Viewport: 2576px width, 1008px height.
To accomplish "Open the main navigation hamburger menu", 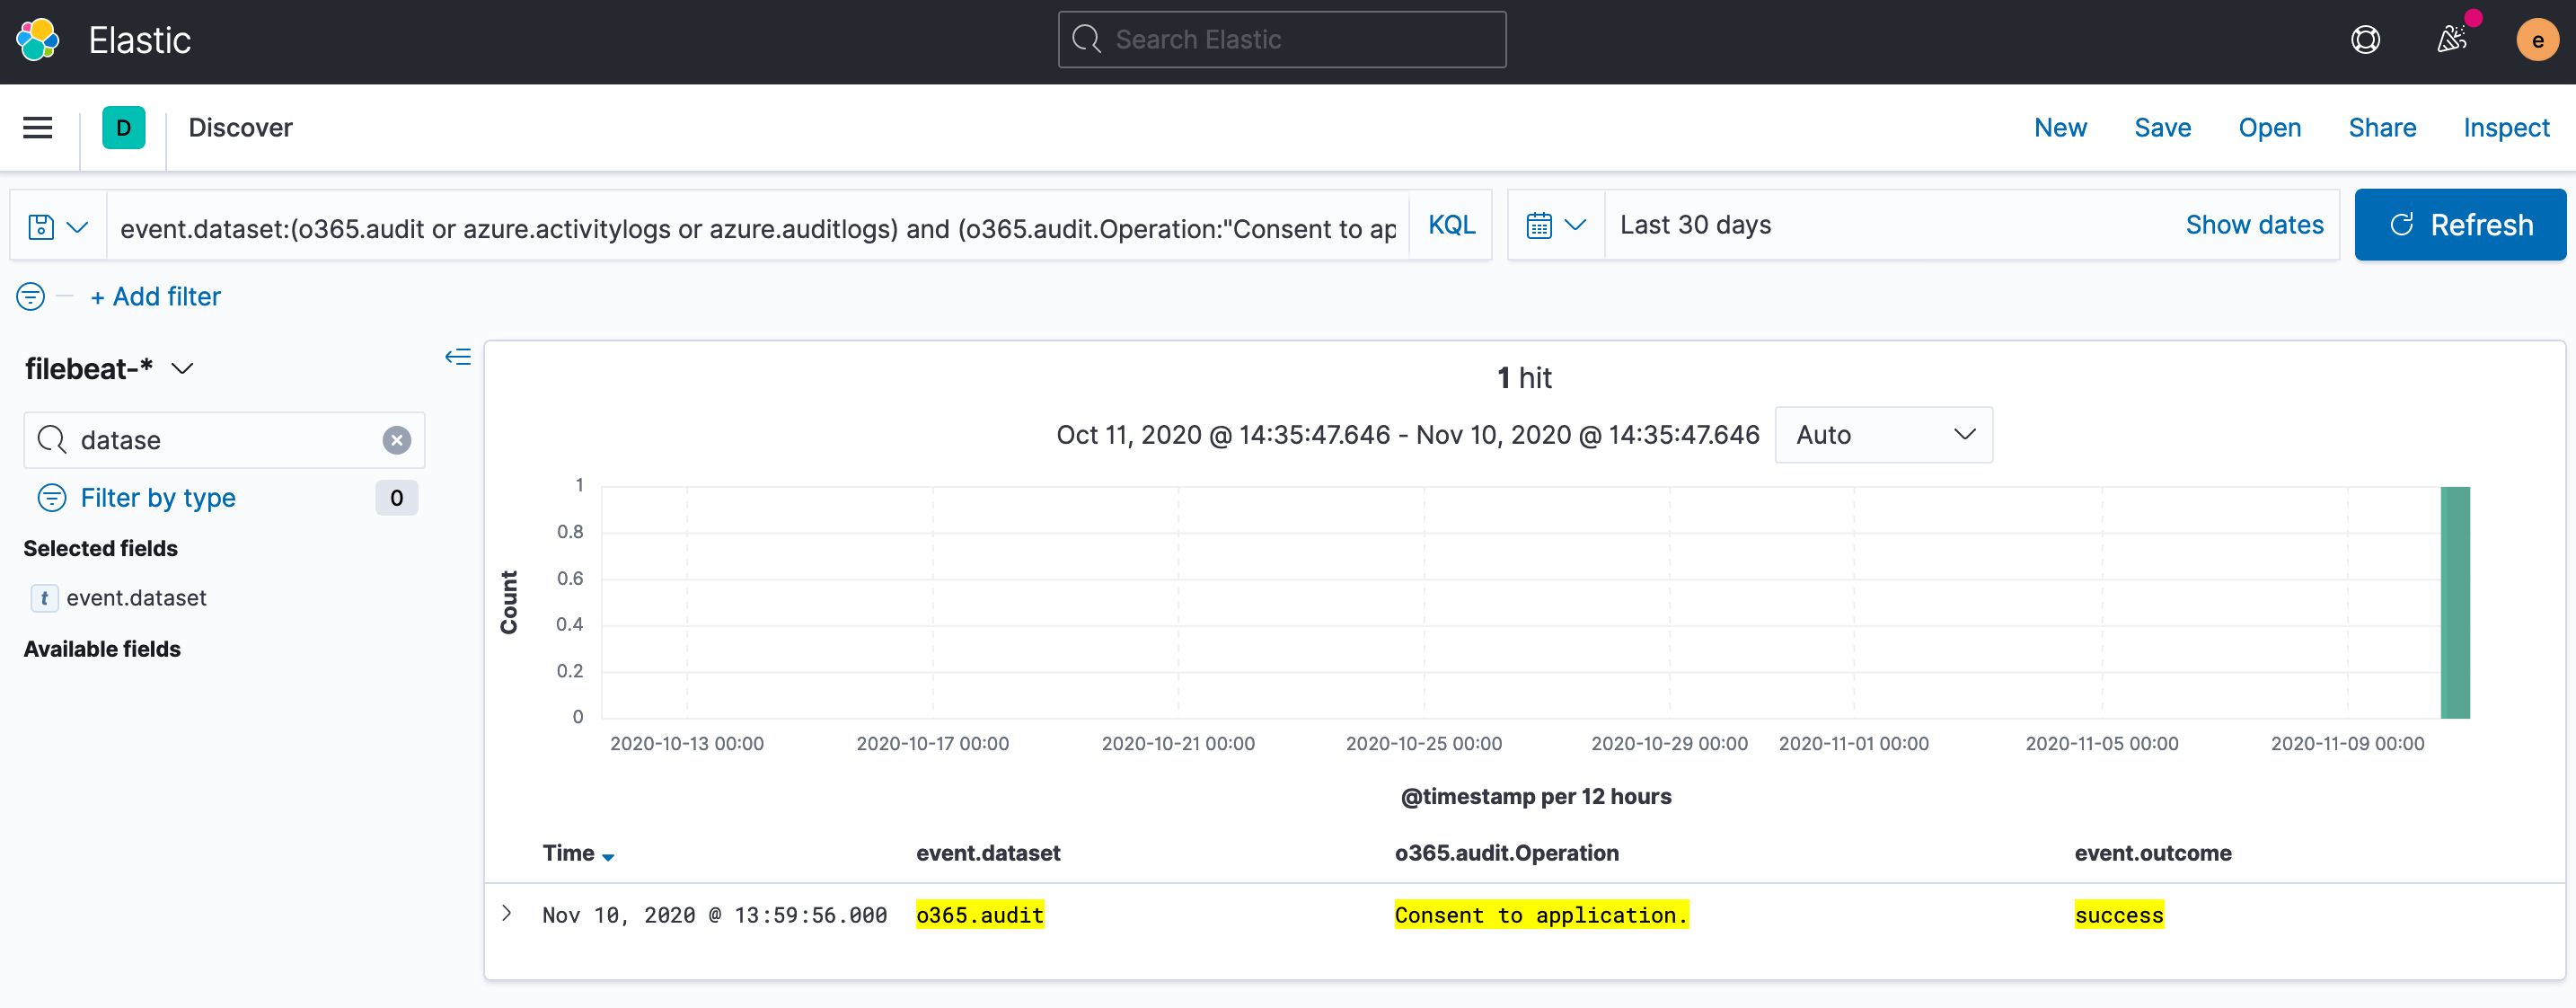I will point(37,128).
